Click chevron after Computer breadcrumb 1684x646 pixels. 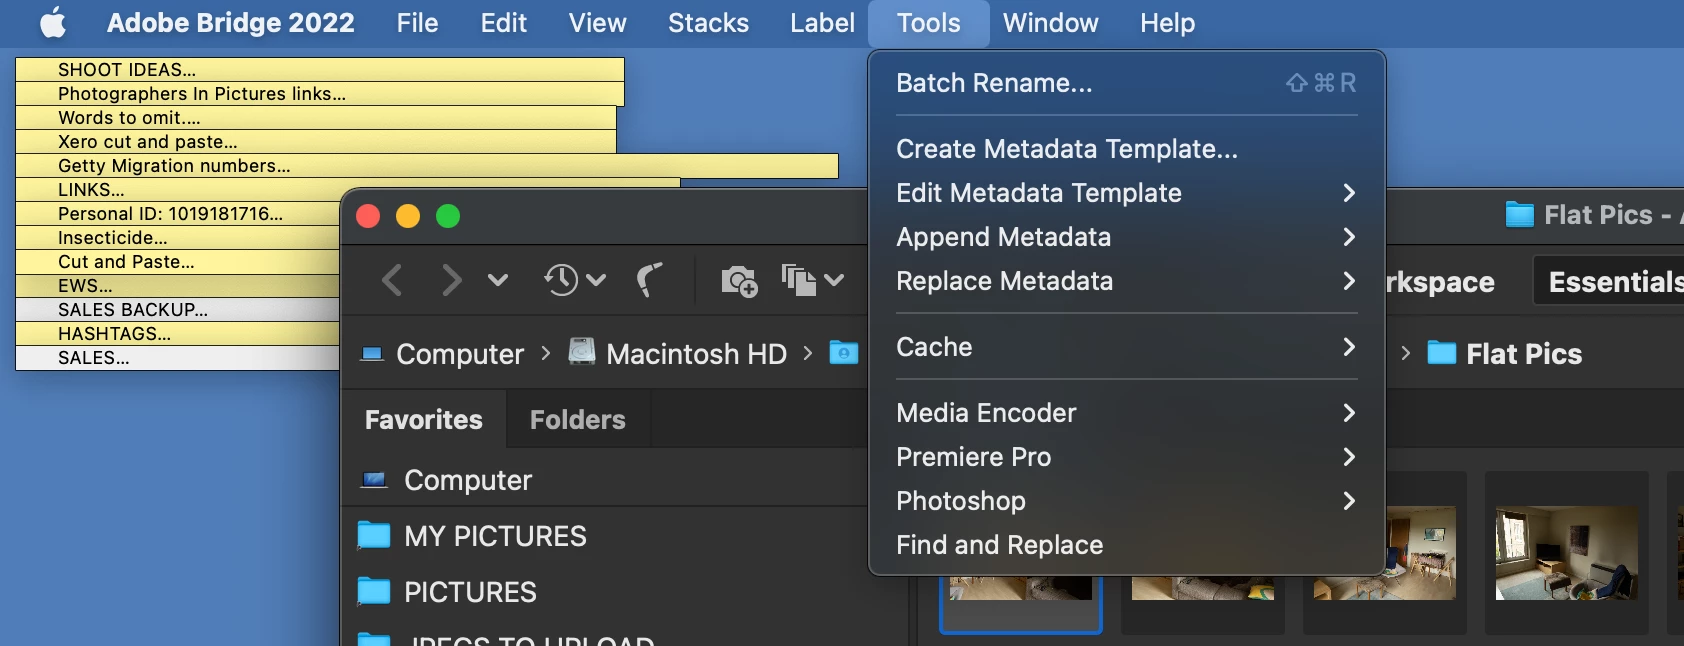click(546, 353)
